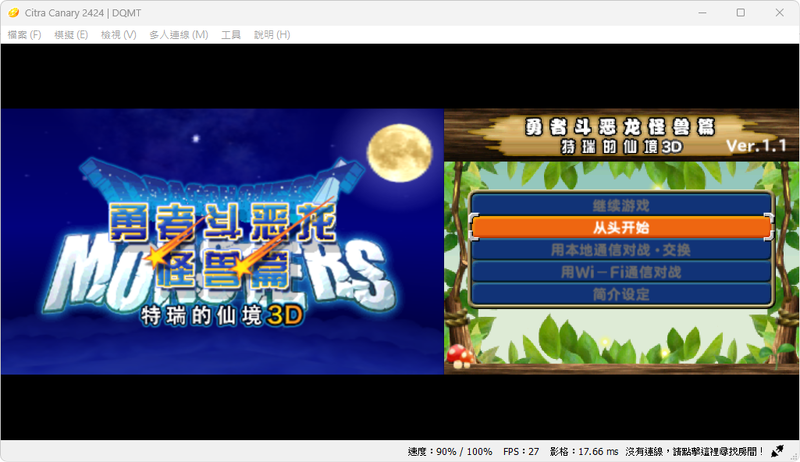Select the highlighted 从头开始 option
The image size is (800, 462).
pyautogui.click(x=621, y=227)
